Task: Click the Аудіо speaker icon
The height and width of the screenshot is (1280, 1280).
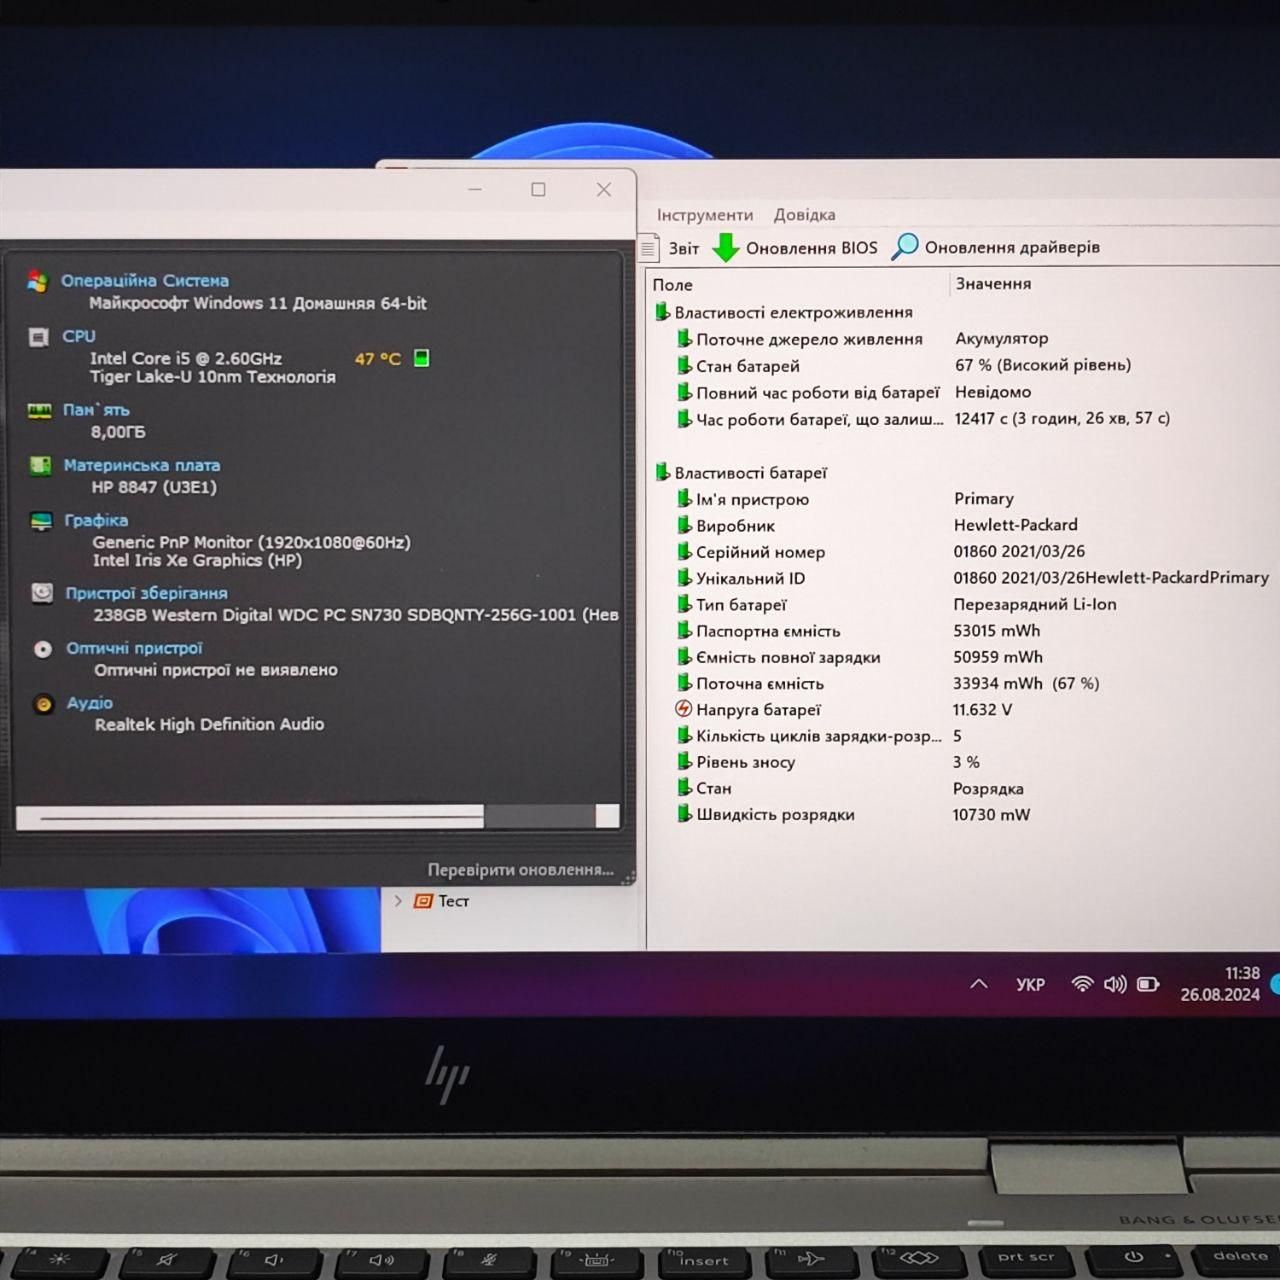Action: click(x=43, y=704)
